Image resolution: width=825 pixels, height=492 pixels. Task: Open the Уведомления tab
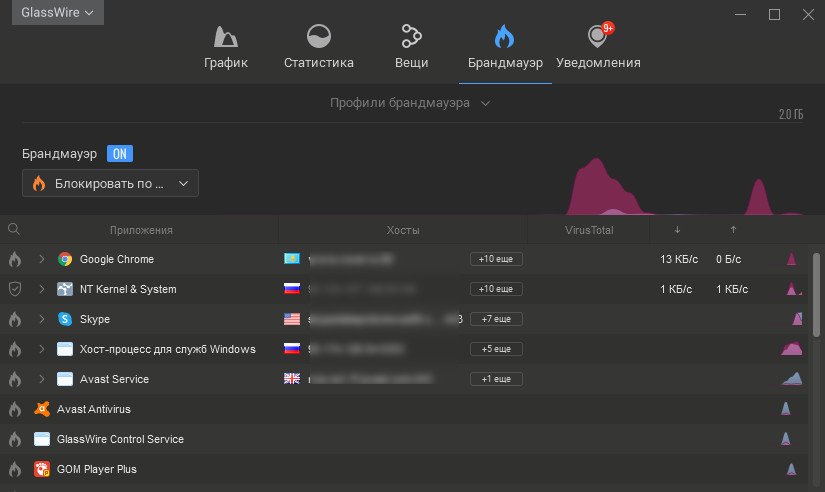click(x=598, y=46)
